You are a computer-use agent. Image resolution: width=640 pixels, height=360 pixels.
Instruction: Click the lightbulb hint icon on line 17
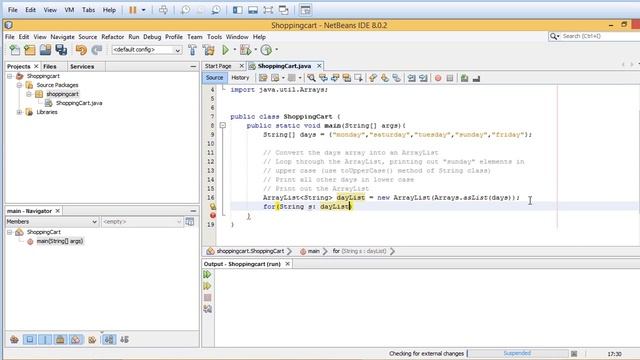(x=213, y=207)
